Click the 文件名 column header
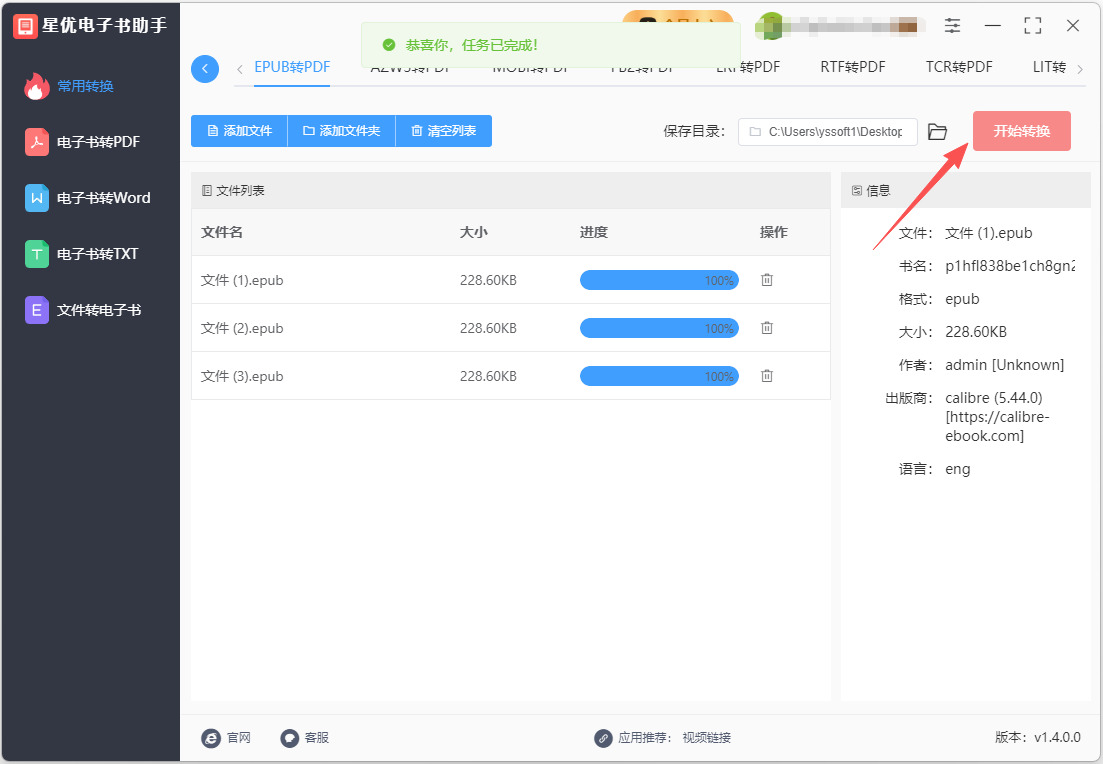The image size is (1103, 764). click(222, 232)
